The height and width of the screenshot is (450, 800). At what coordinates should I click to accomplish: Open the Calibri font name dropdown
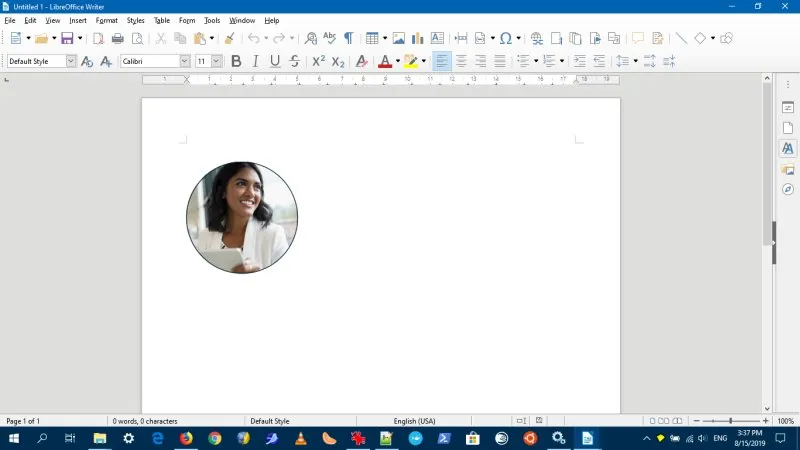[185, 61]
